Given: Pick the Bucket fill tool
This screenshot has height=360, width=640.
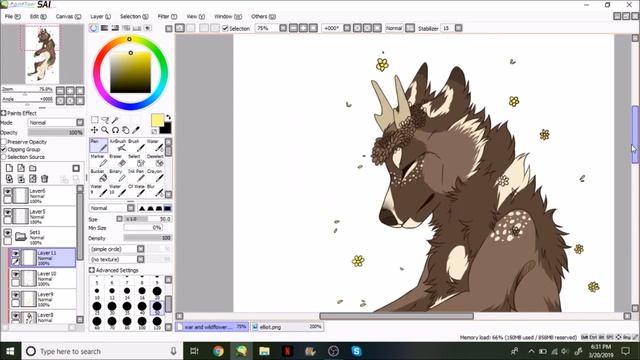Looking at the screenshot, I should (98, 176).
